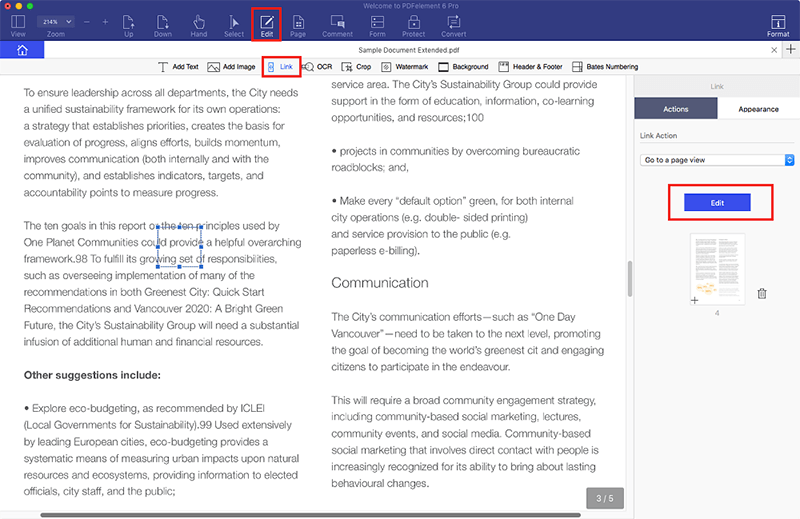
Task: Open the Protect tools
Action: click(x=413, y=26)
